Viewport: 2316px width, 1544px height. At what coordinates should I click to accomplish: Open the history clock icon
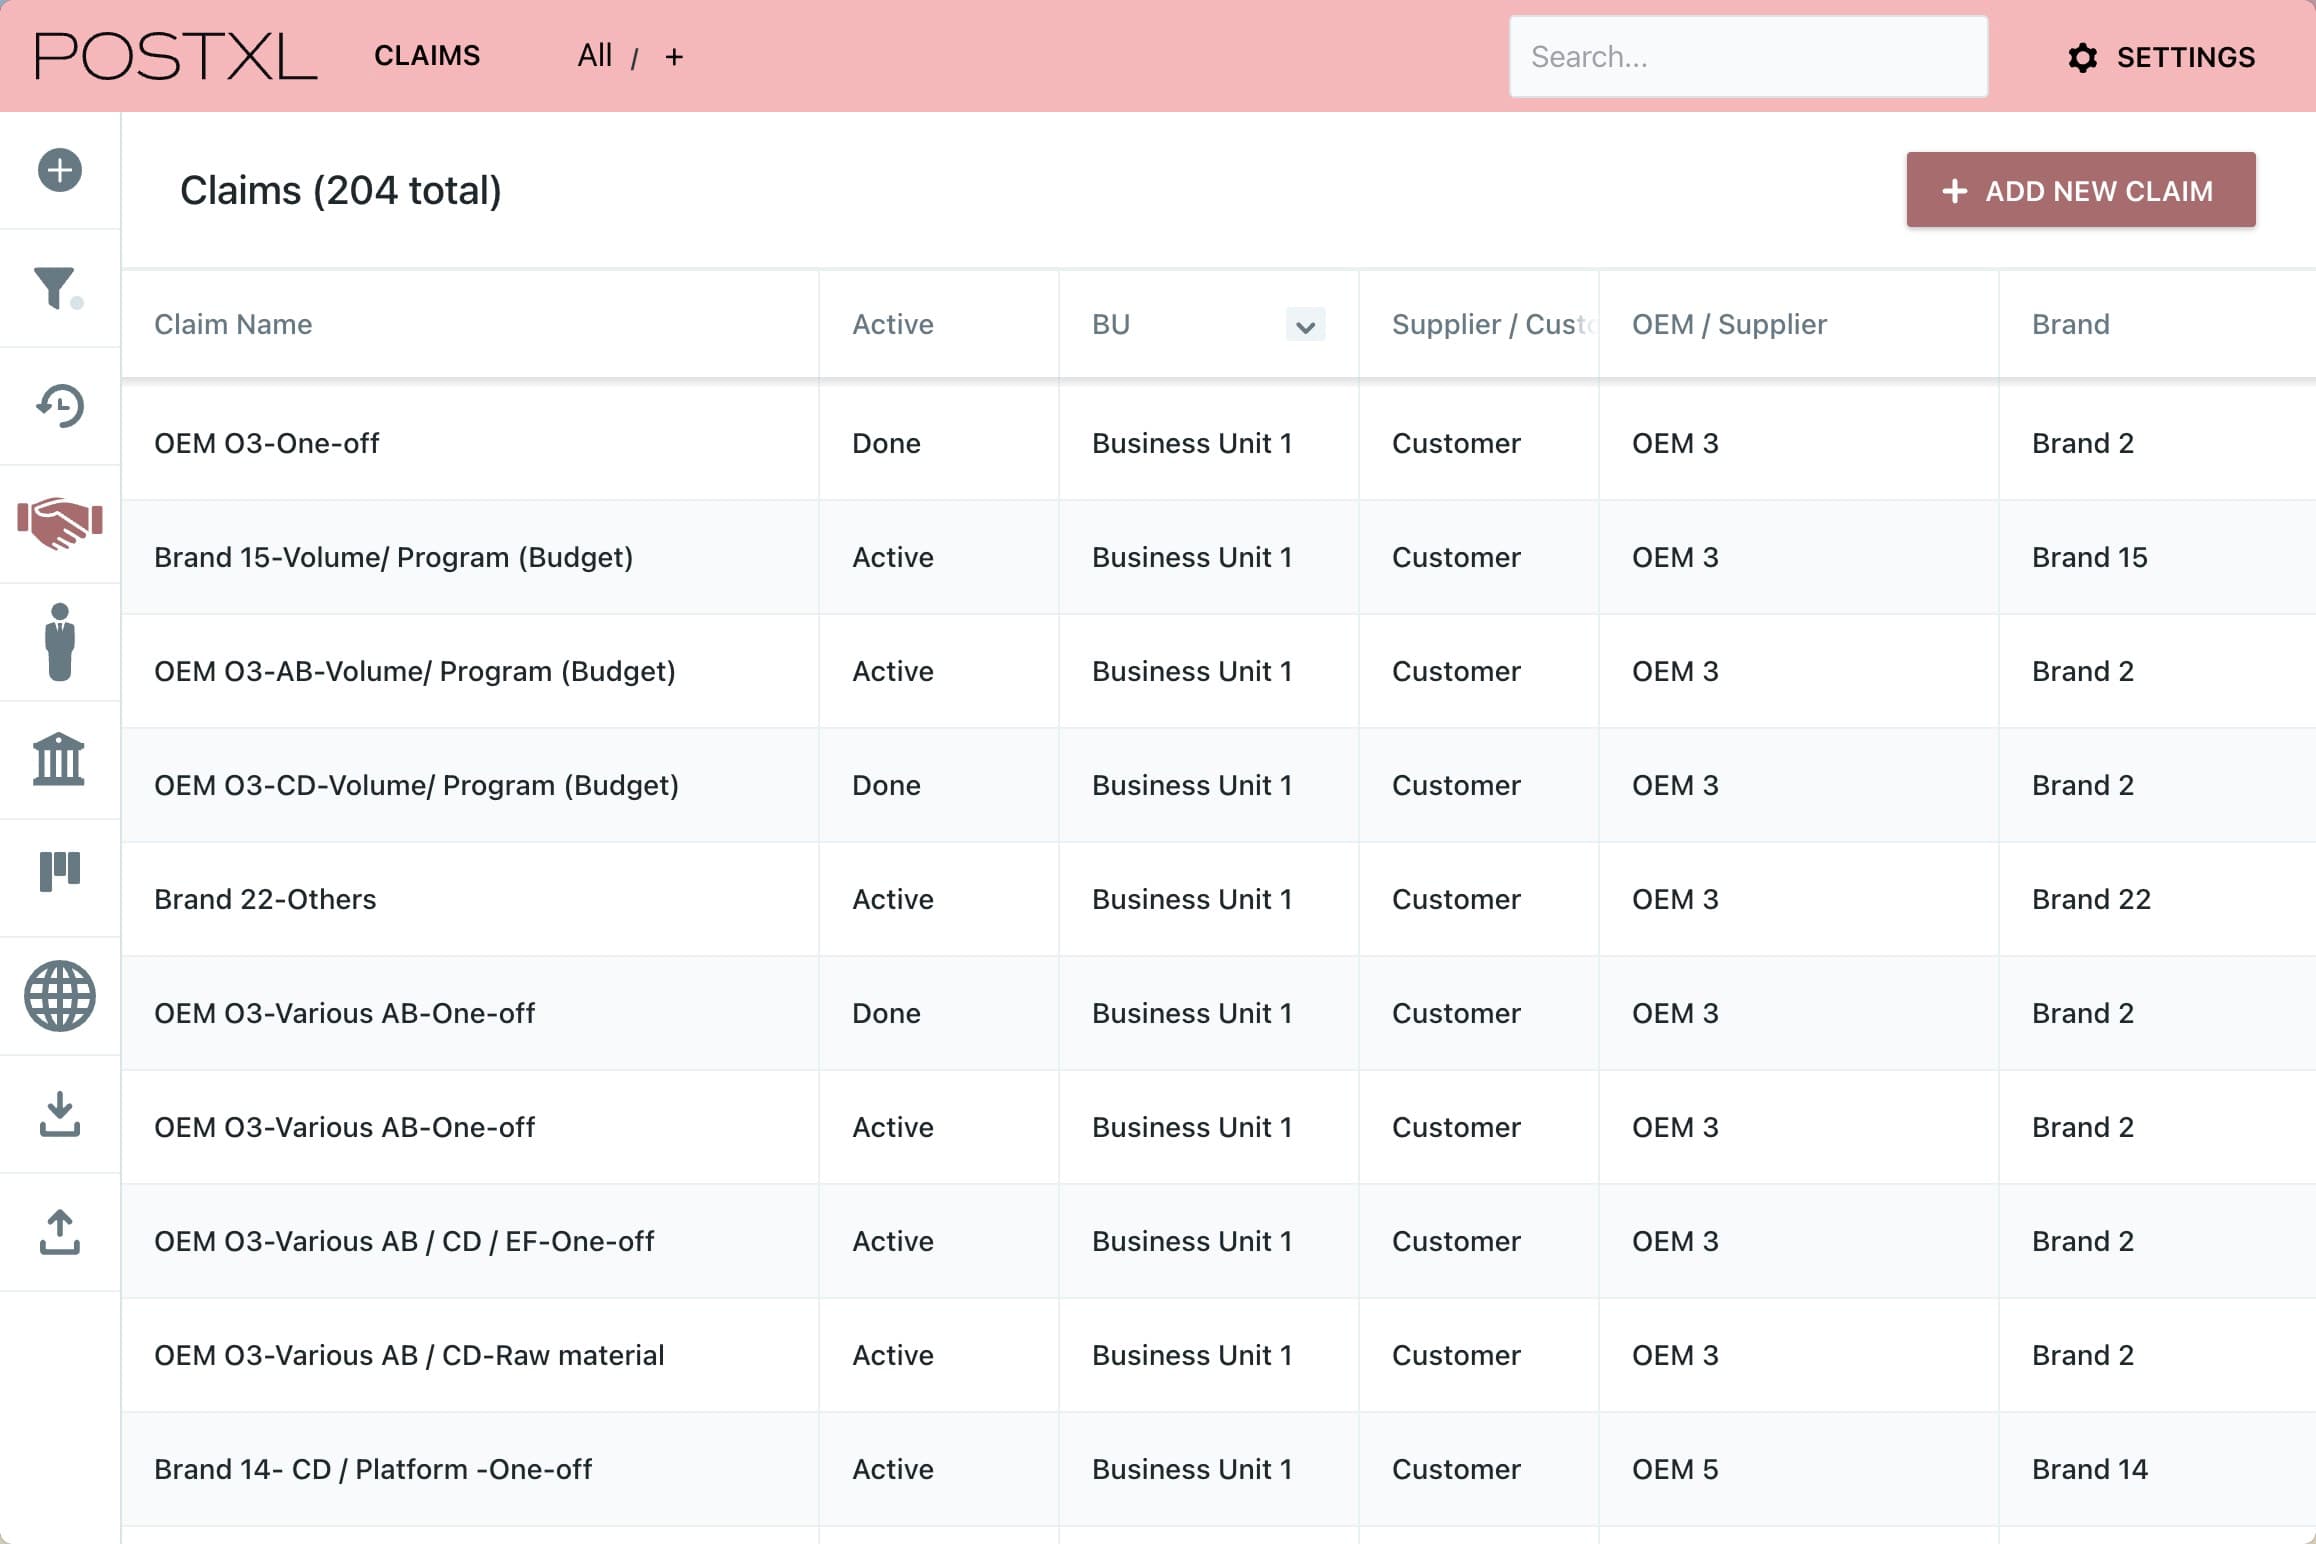pyautogui.click(x=60, y=406)
